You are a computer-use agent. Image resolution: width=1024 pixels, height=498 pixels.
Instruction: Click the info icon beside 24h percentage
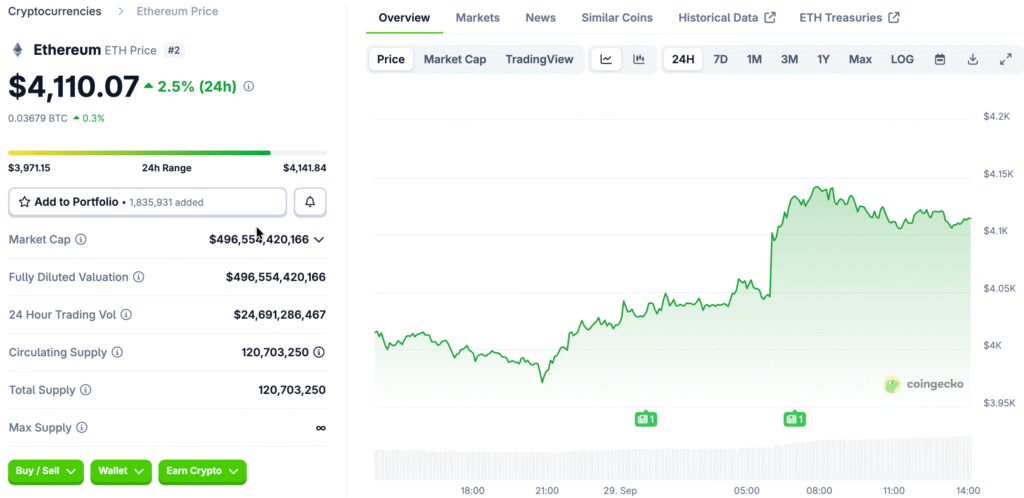[249, 86]
